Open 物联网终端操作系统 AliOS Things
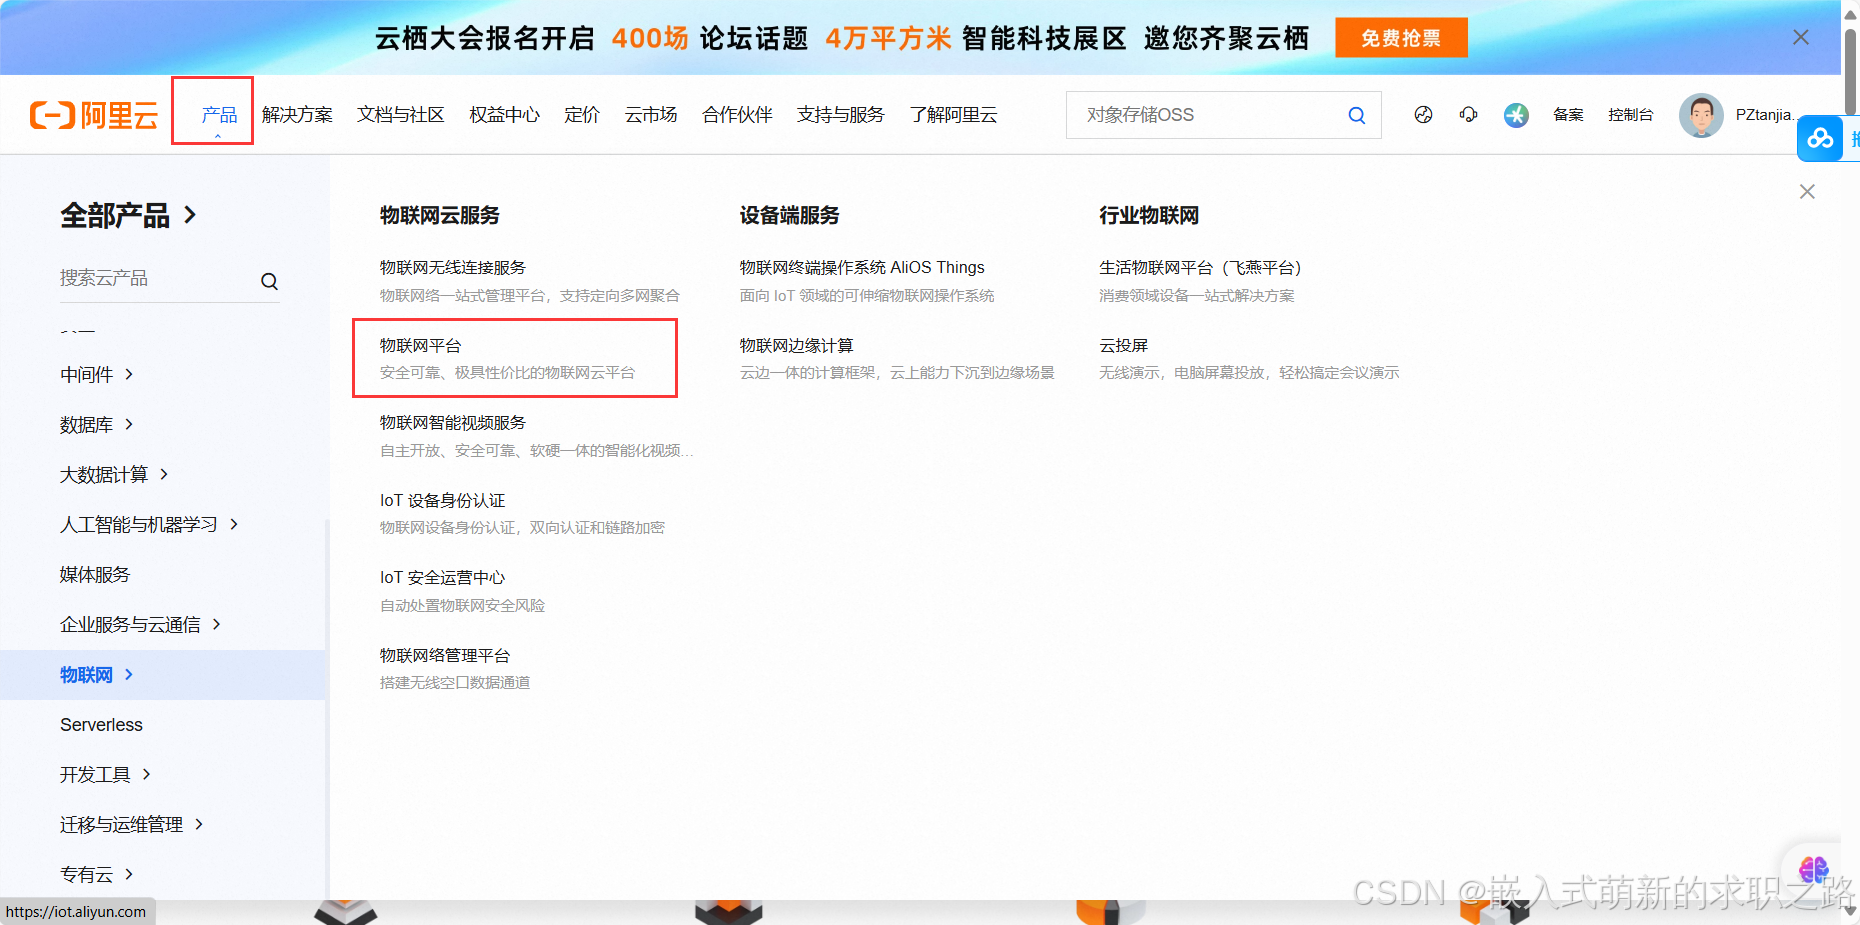 862,267
